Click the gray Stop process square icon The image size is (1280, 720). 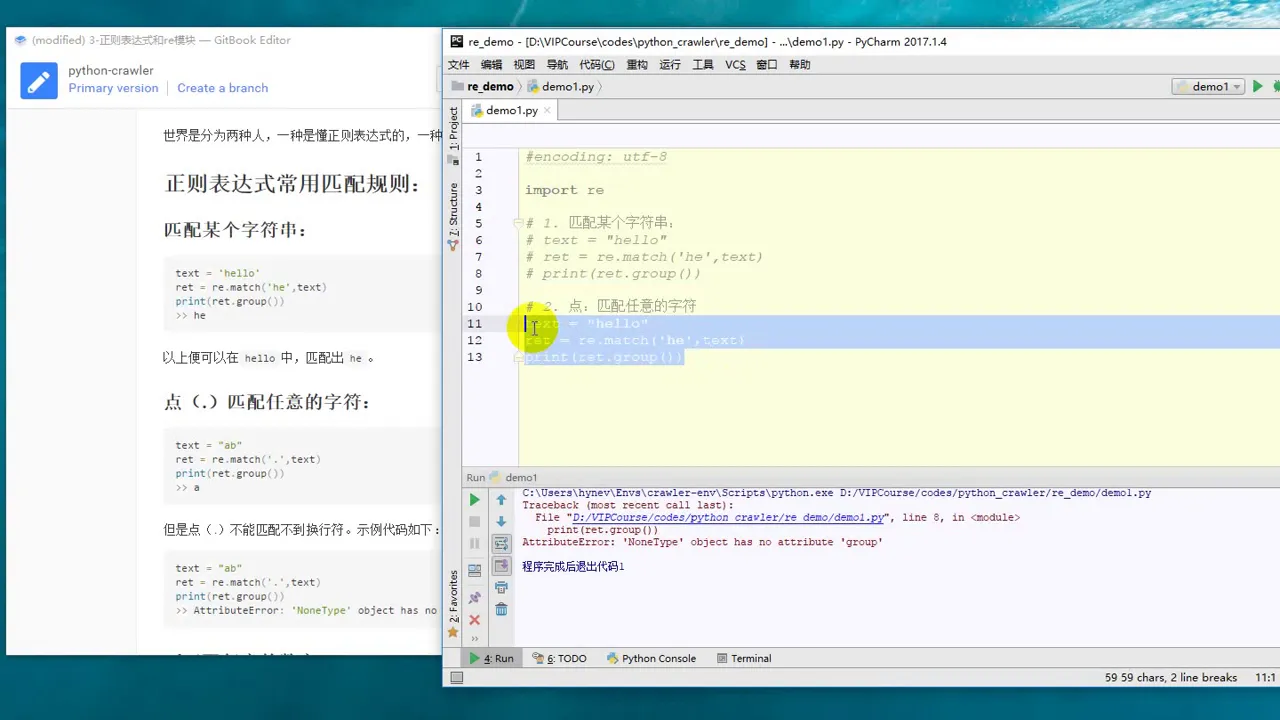click(475, 522)
